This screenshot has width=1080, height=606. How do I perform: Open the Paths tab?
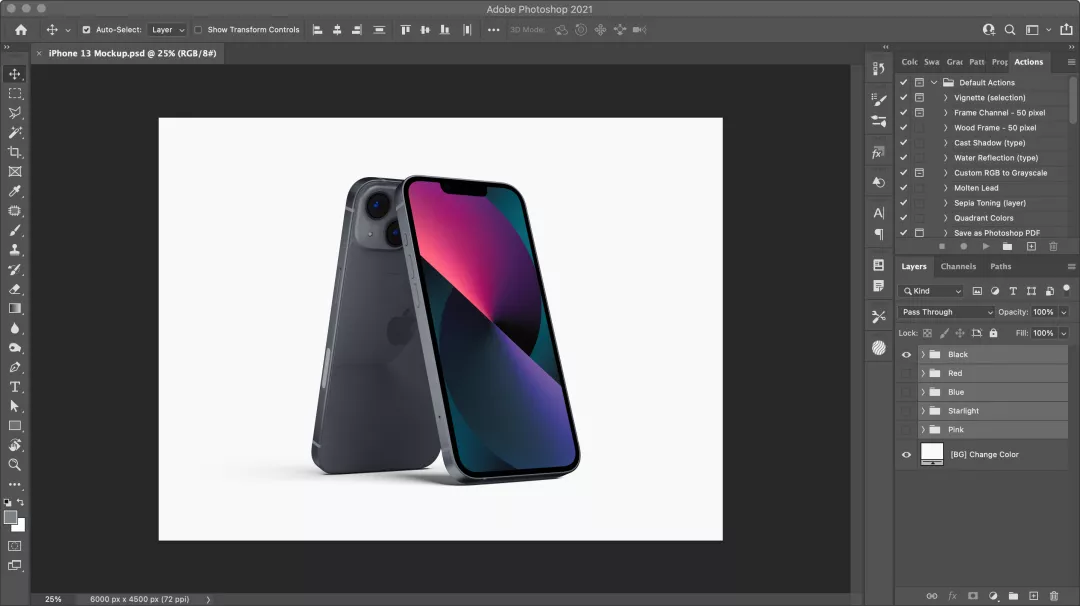pos(1001,267)
